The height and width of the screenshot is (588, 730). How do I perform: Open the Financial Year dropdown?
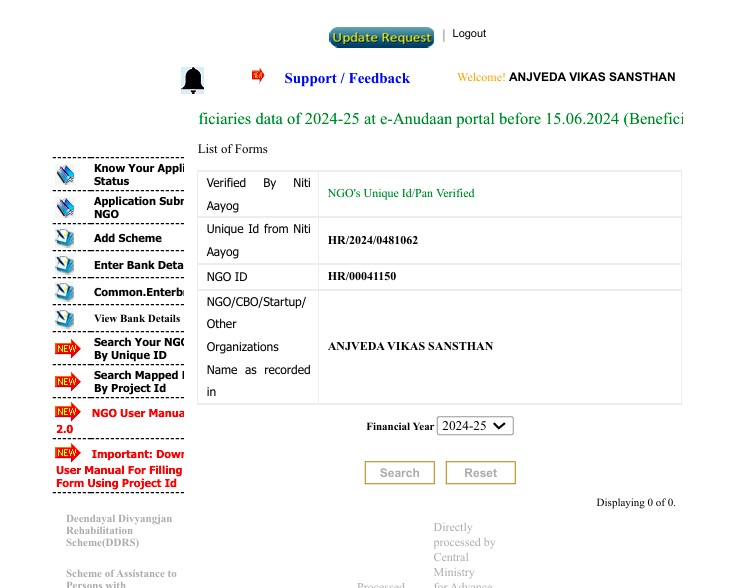[x=475, y=426]
